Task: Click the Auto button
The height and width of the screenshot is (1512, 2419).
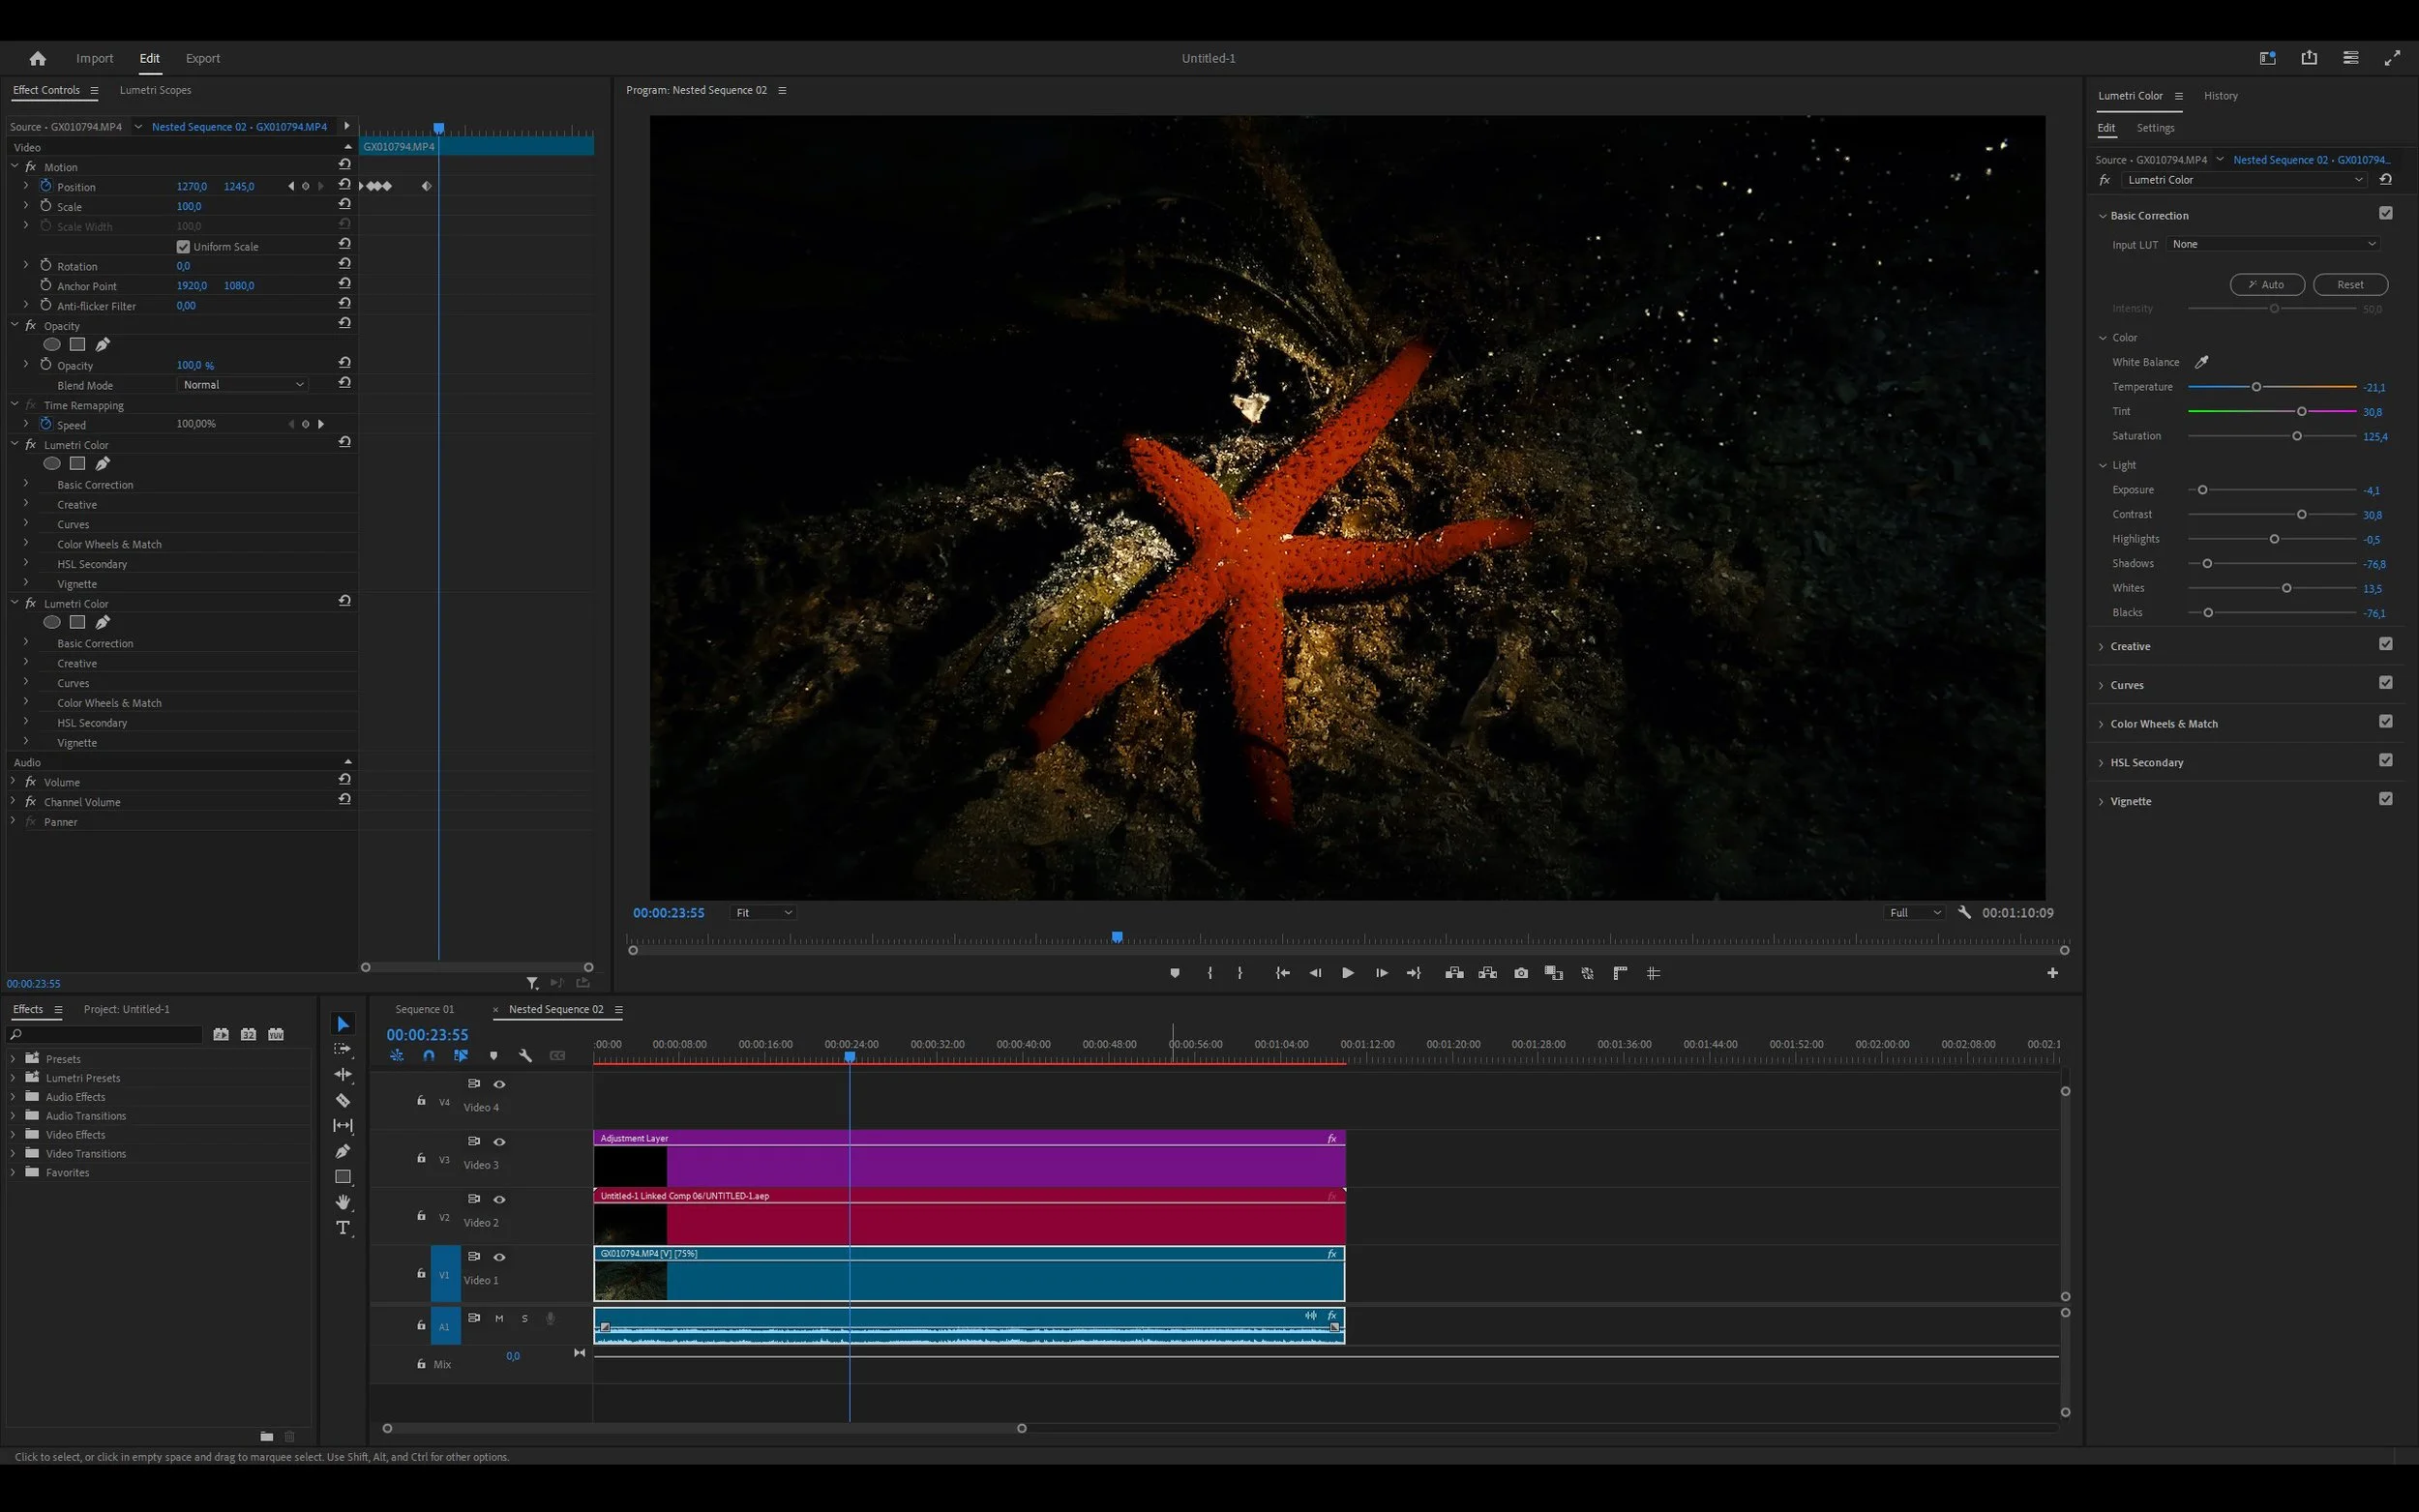Action: pyautogui.click(x=2266, y=285)
